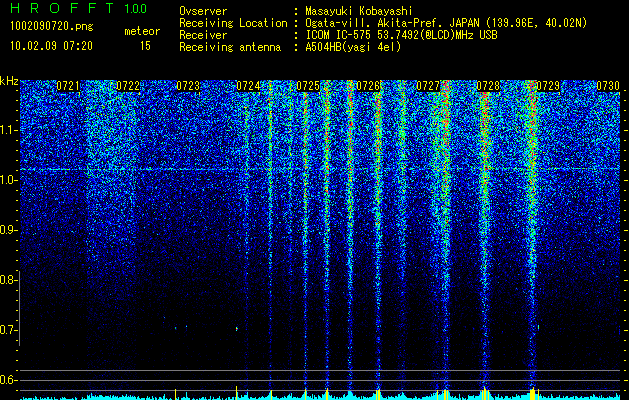Click the 0729 time marker

tap(548, 86)
